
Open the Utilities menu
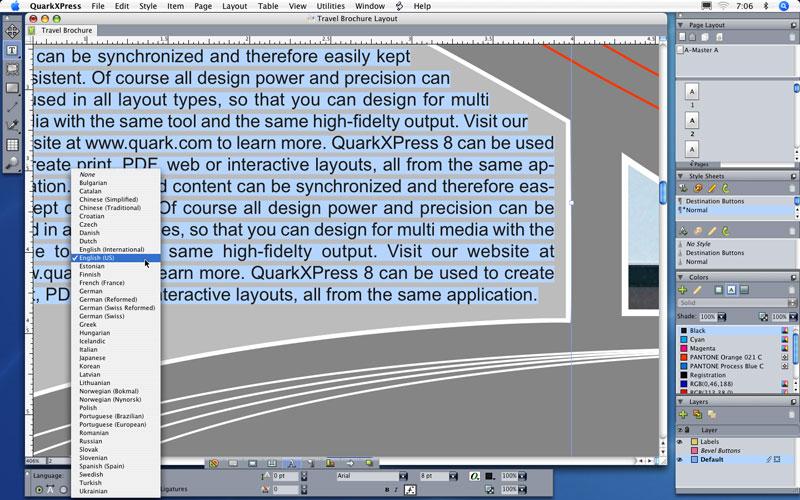330,6
